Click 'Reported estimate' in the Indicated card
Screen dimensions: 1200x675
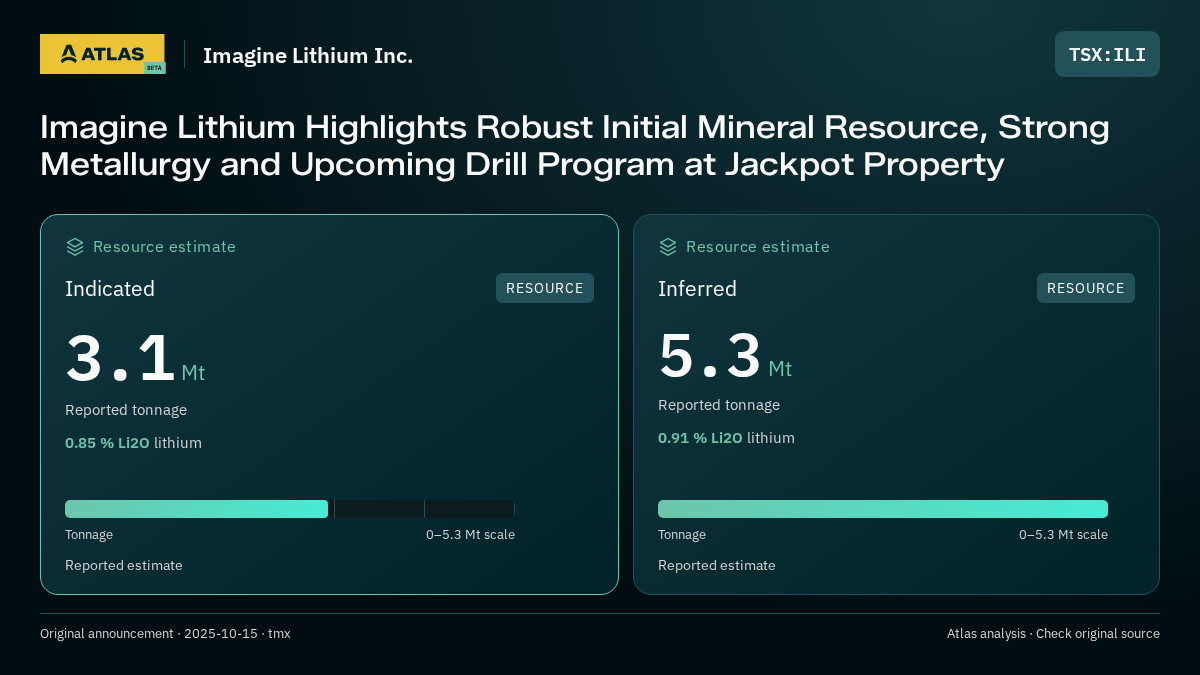tap(124, 566)
